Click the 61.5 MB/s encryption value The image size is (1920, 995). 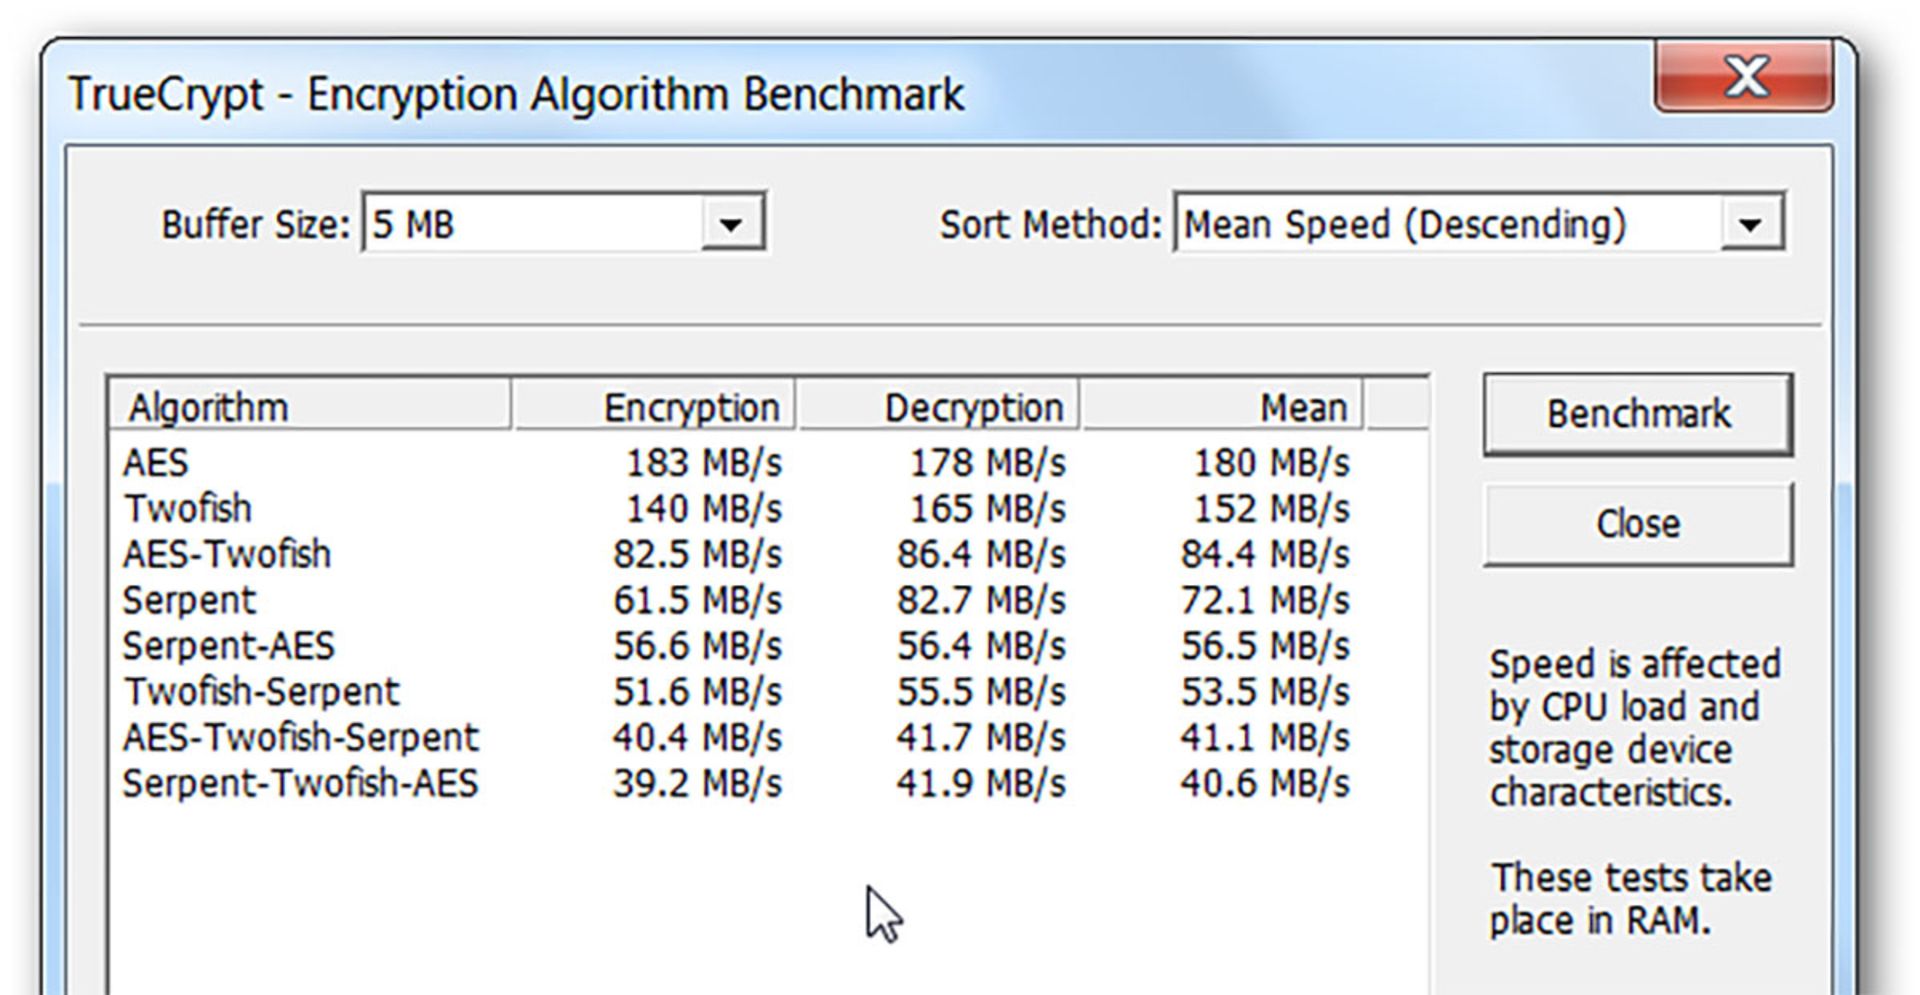pos(698,600)
